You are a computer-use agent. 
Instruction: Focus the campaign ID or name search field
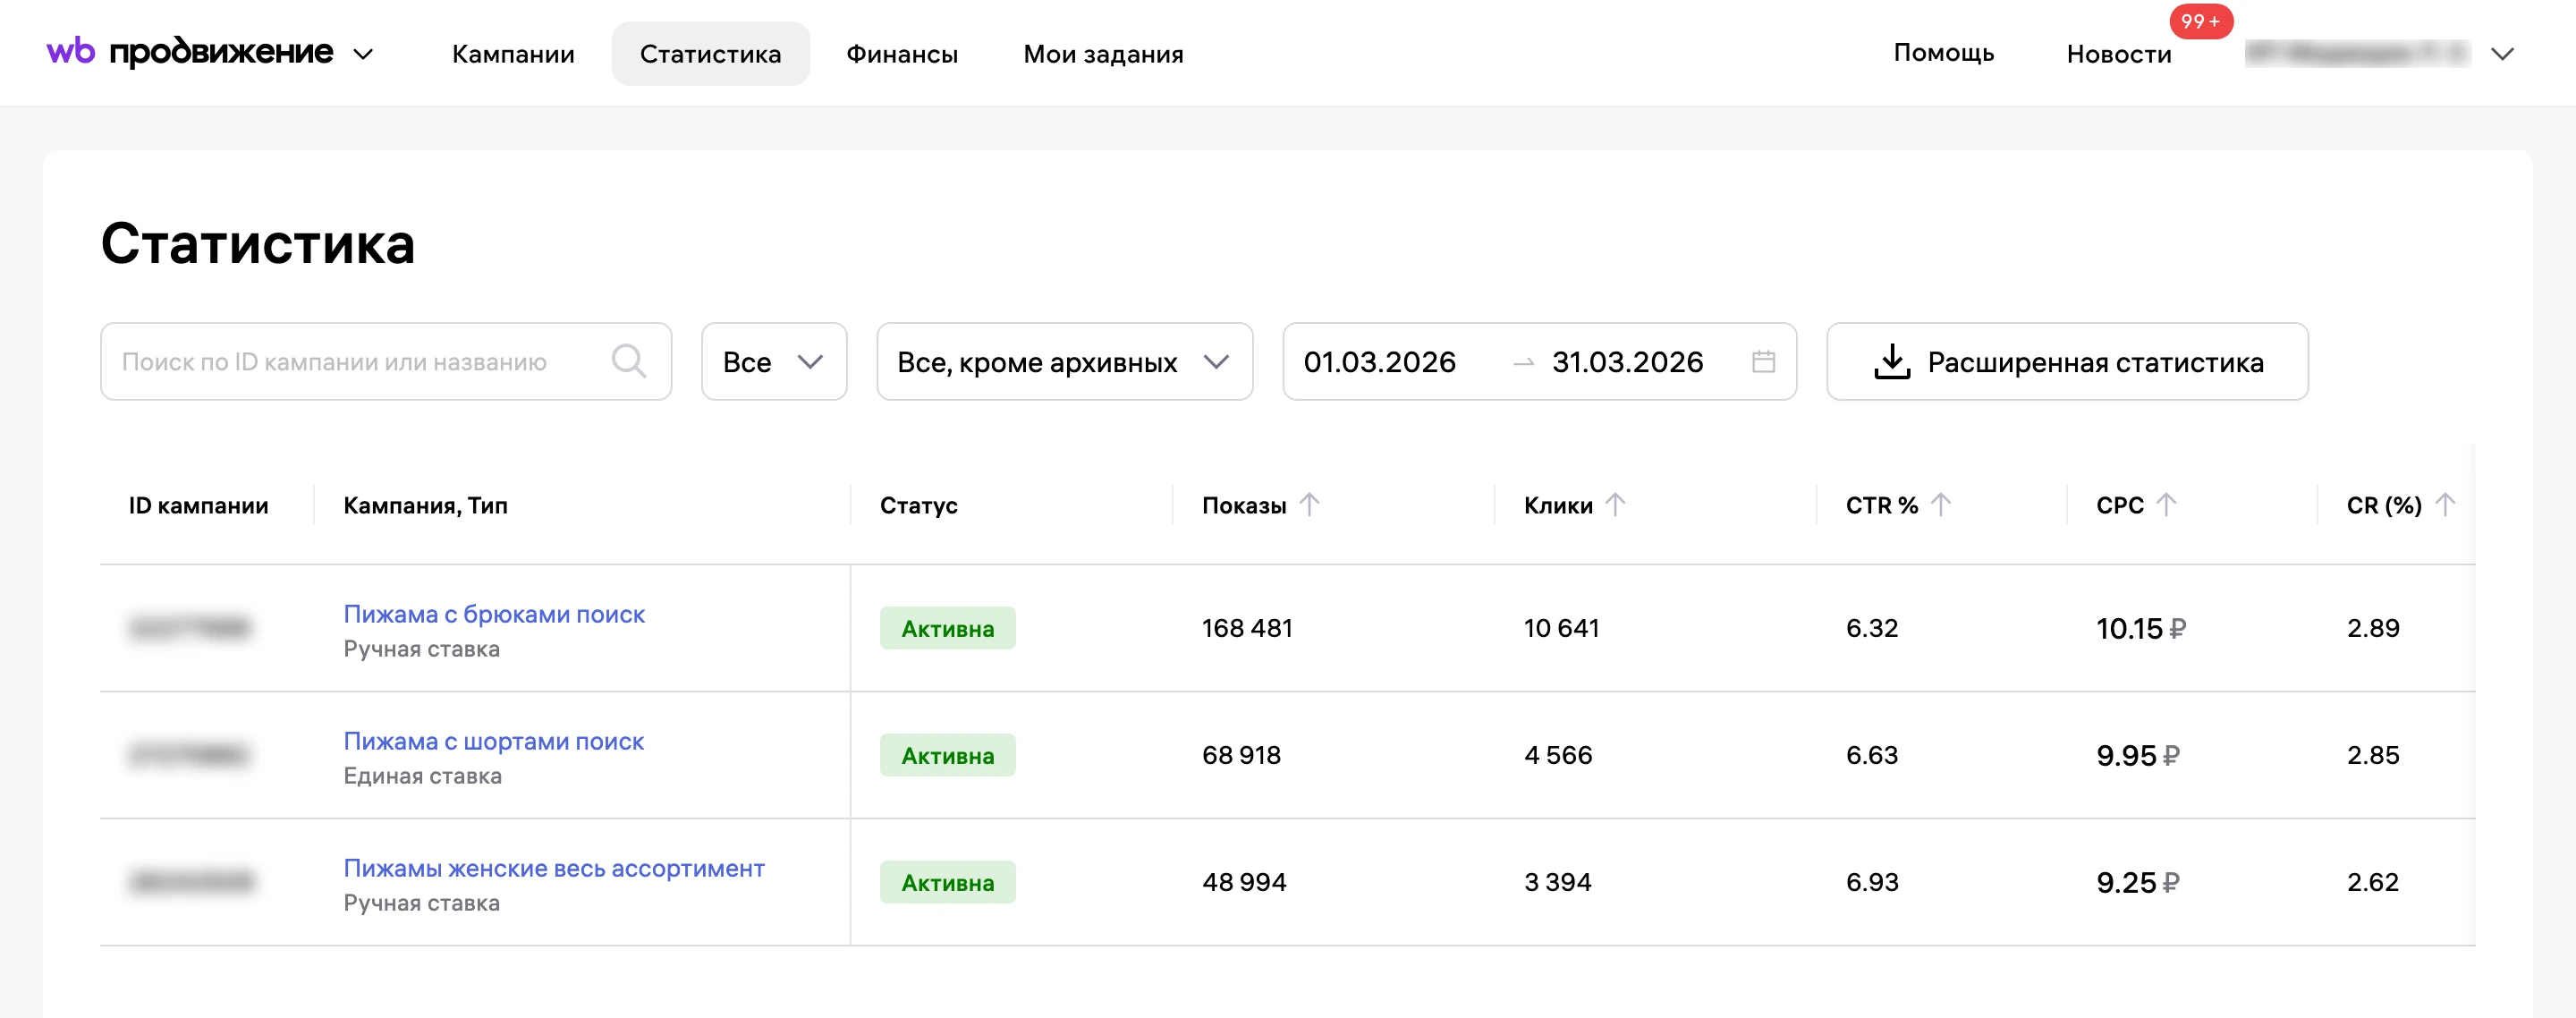tap(386, 361)
